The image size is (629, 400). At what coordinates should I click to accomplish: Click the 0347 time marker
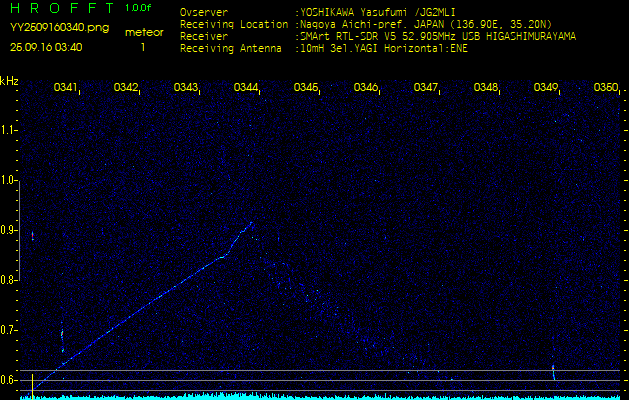426,88
